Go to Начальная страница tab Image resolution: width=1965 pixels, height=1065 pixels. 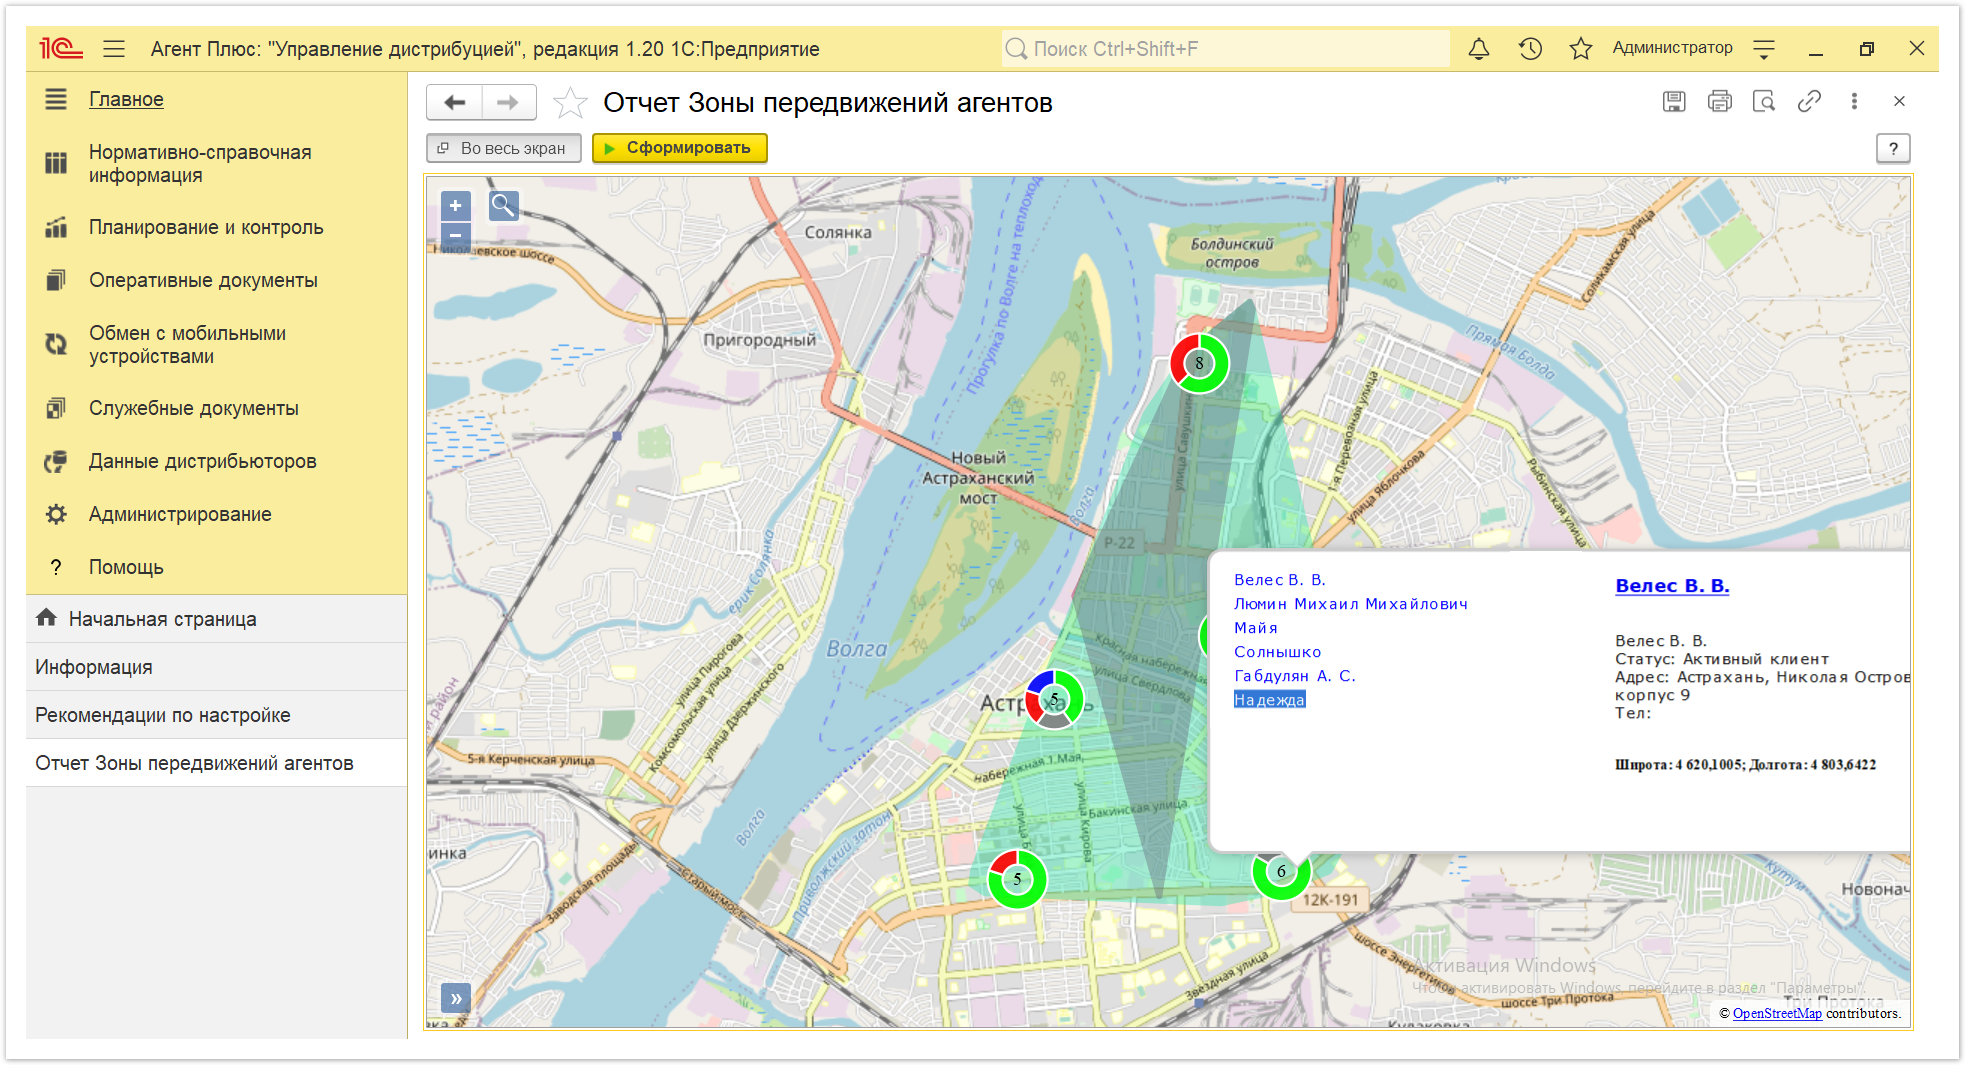click(217, 619)
